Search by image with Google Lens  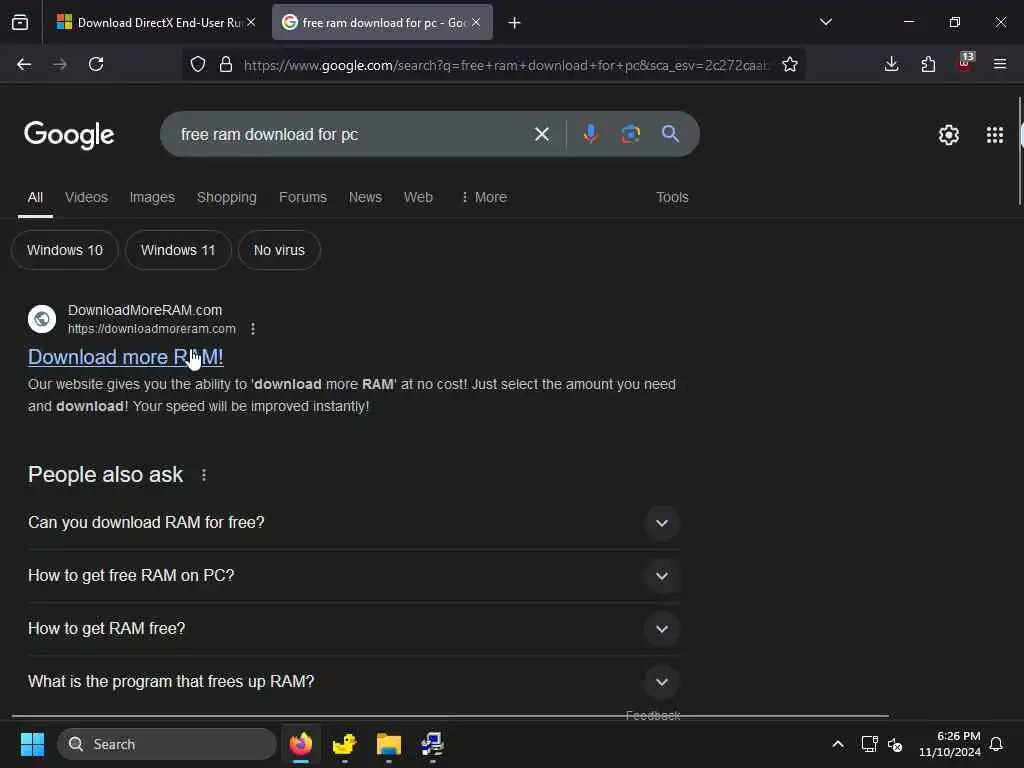click(630, 134)
